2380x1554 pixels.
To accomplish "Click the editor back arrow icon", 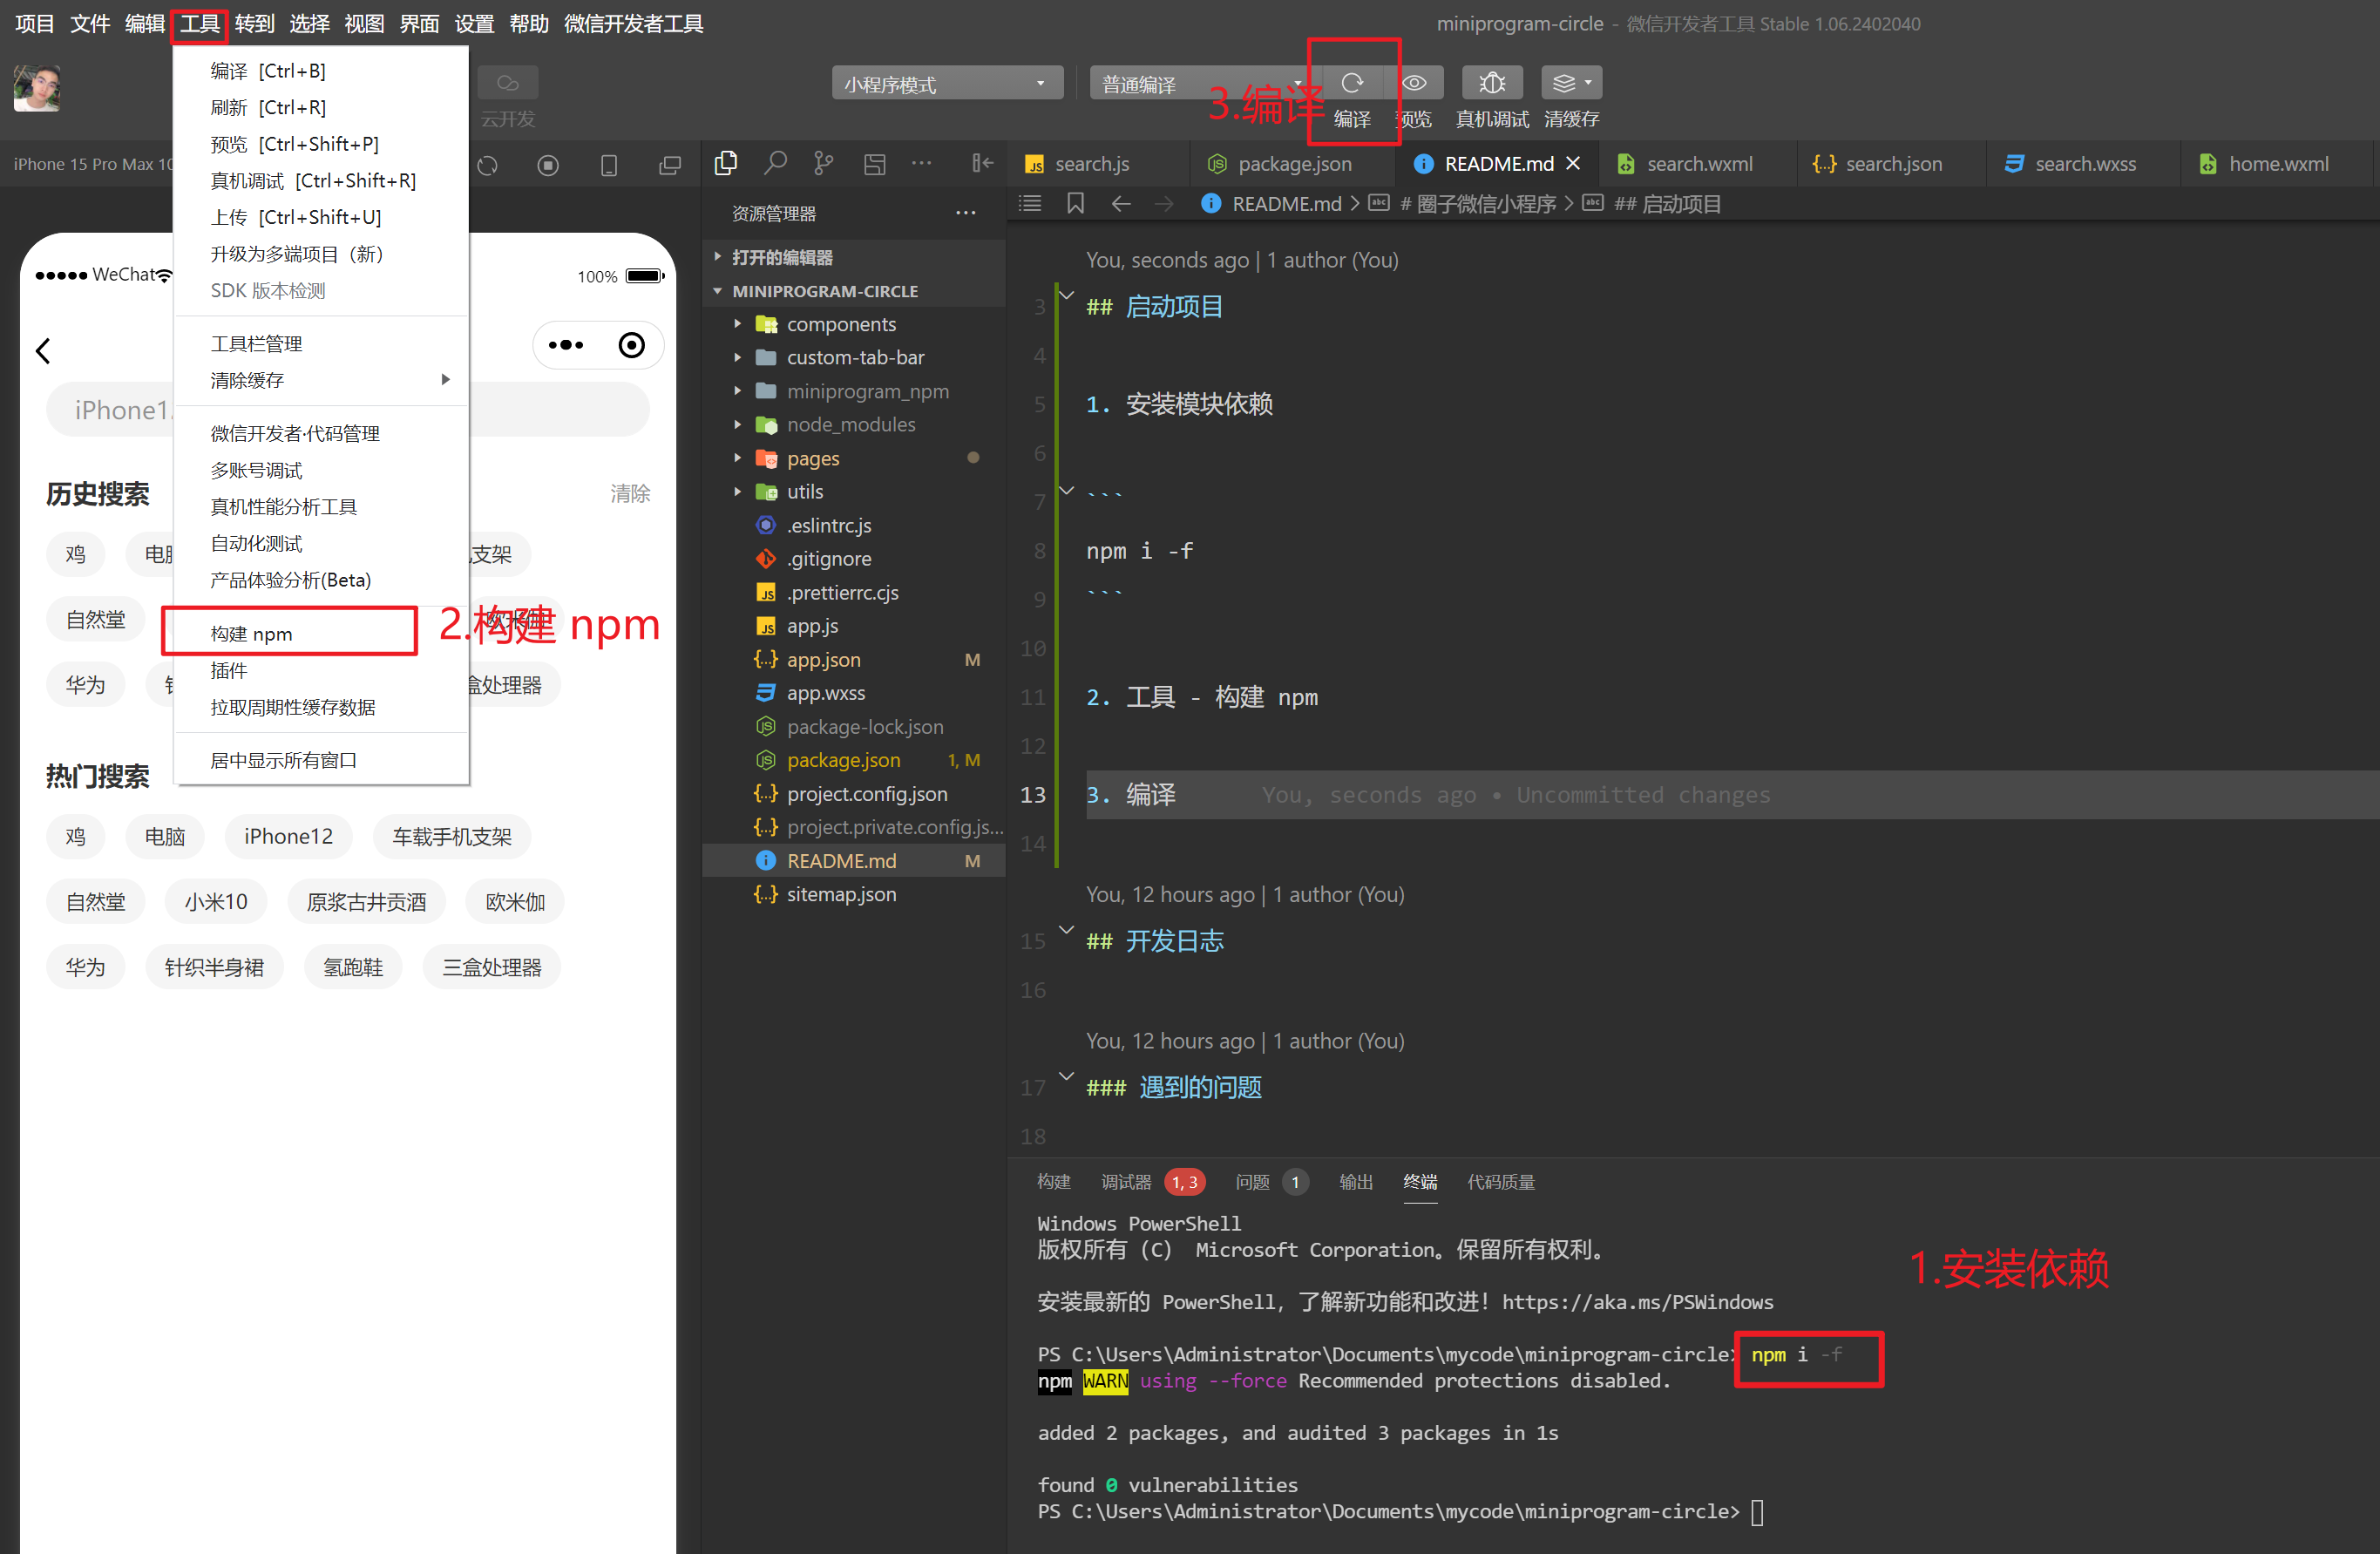I will pos(1121,204).
